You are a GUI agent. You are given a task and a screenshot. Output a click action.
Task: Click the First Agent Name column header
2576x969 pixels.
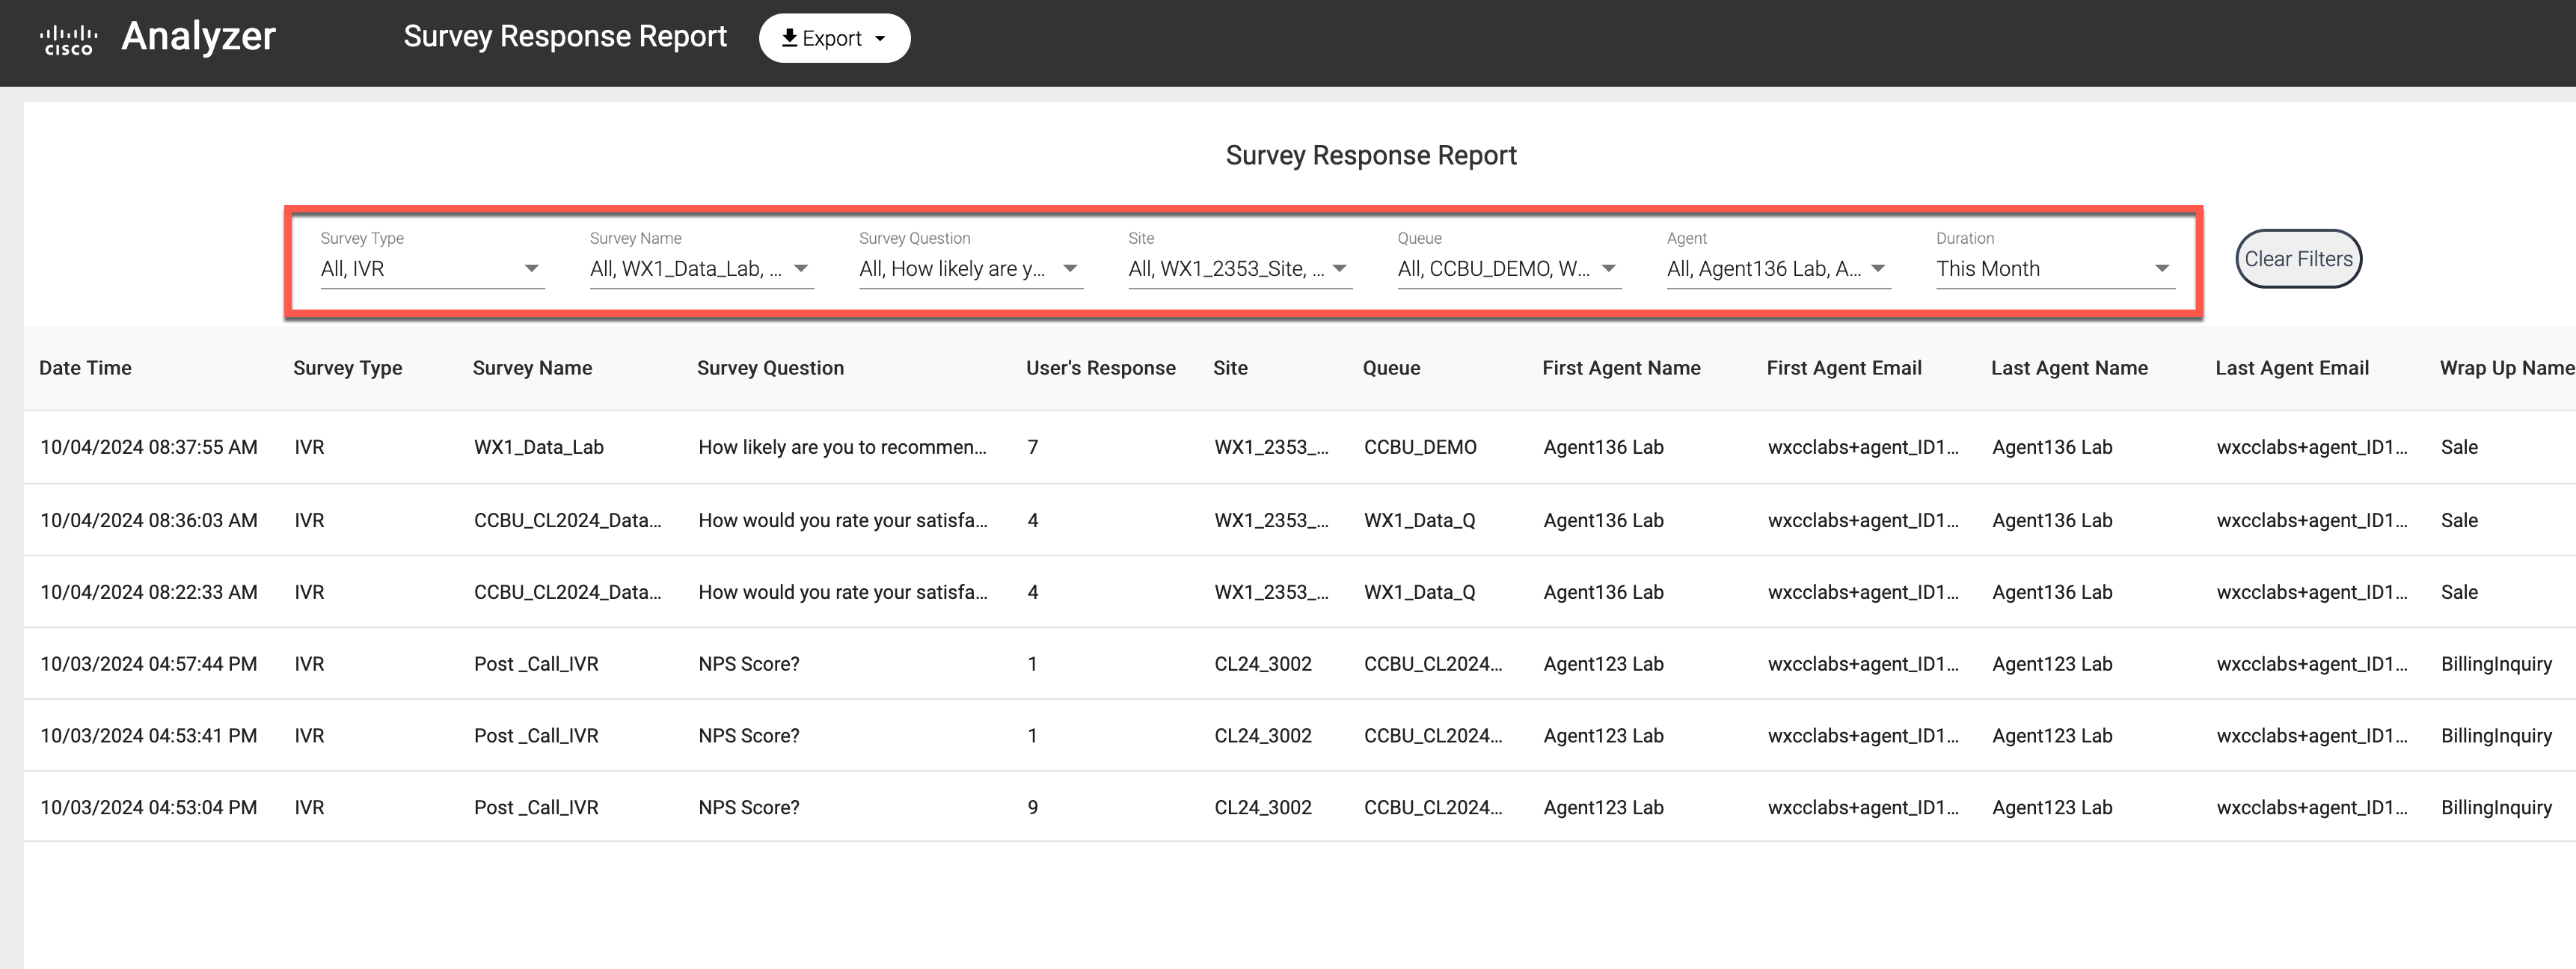pyautogui.click(x=1620, y=368)
